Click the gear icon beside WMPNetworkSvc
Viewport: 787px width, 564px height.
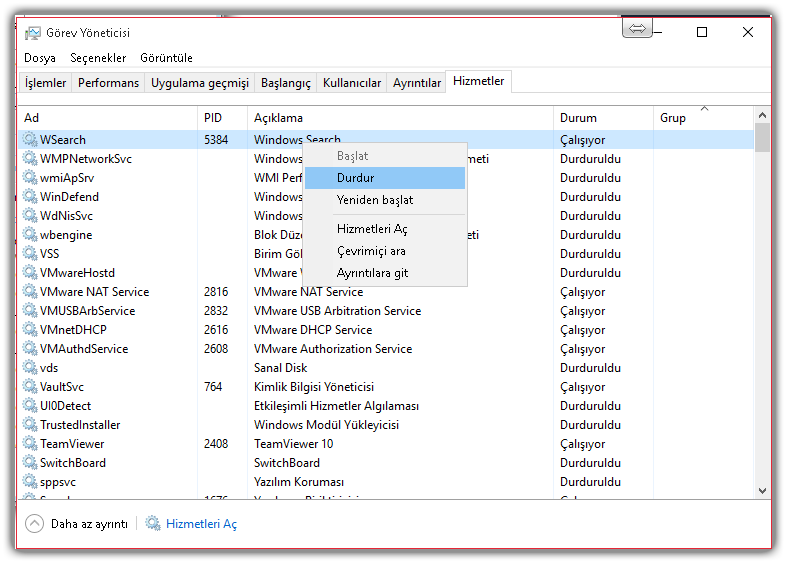[x=30, y=158]
